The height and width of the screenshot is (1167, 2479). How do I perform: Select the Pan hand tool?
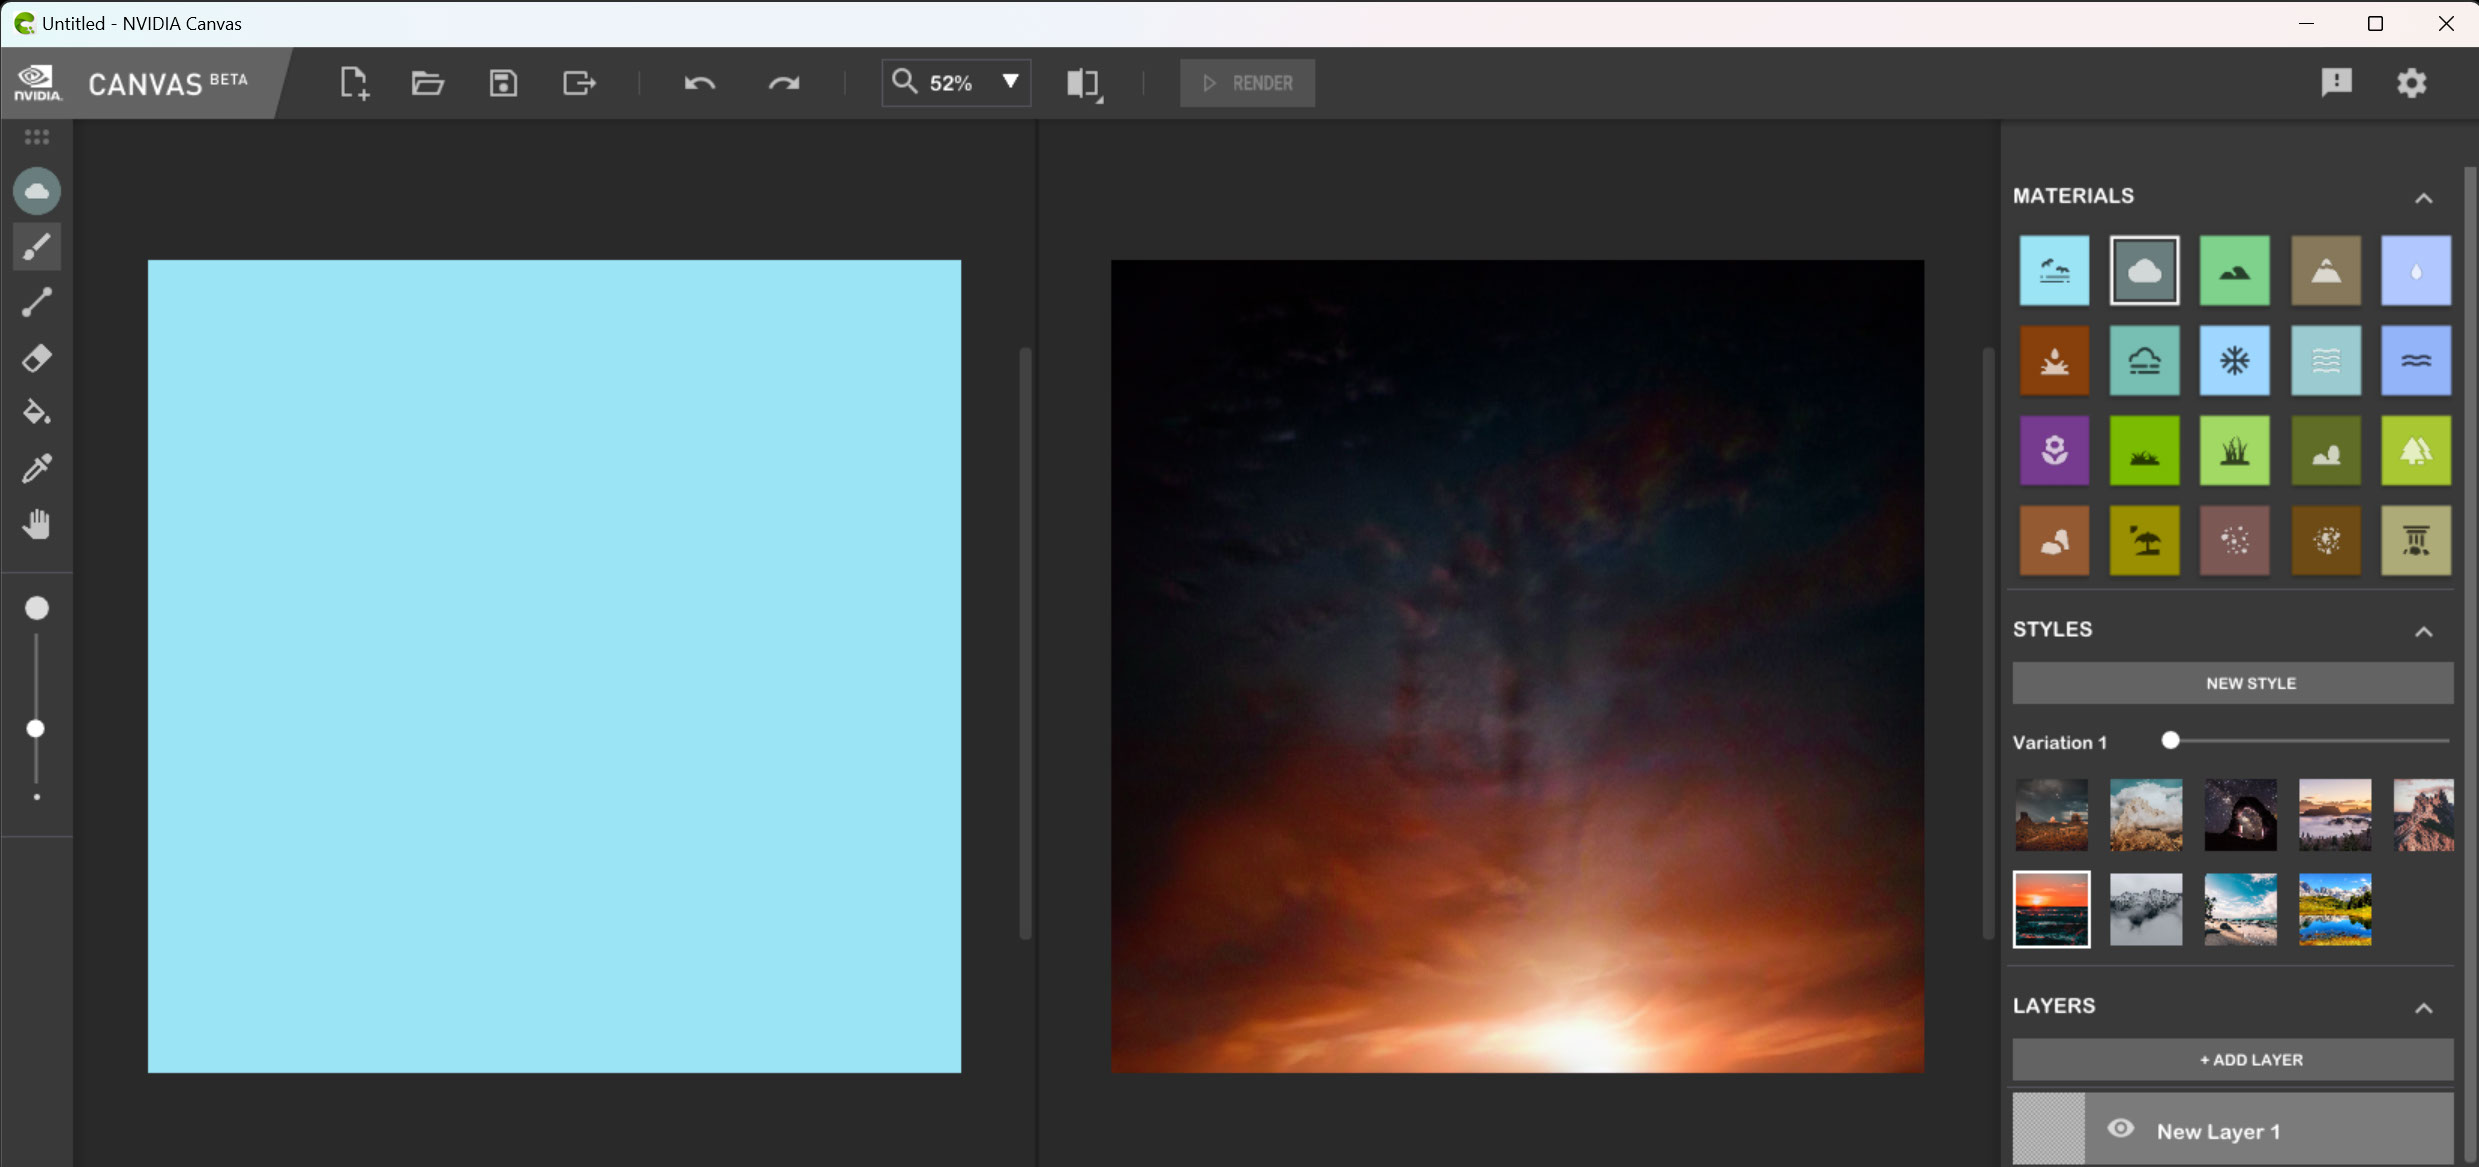click(37, 524)
